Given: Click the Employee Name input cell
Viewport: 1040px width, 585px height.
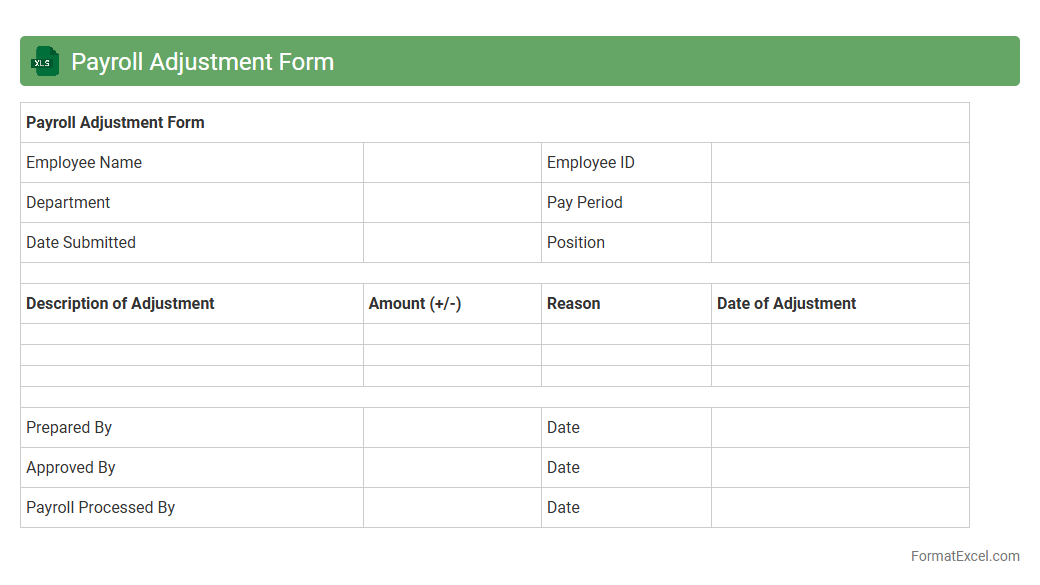Looking at the screenshot, I should tap(452, 163).
